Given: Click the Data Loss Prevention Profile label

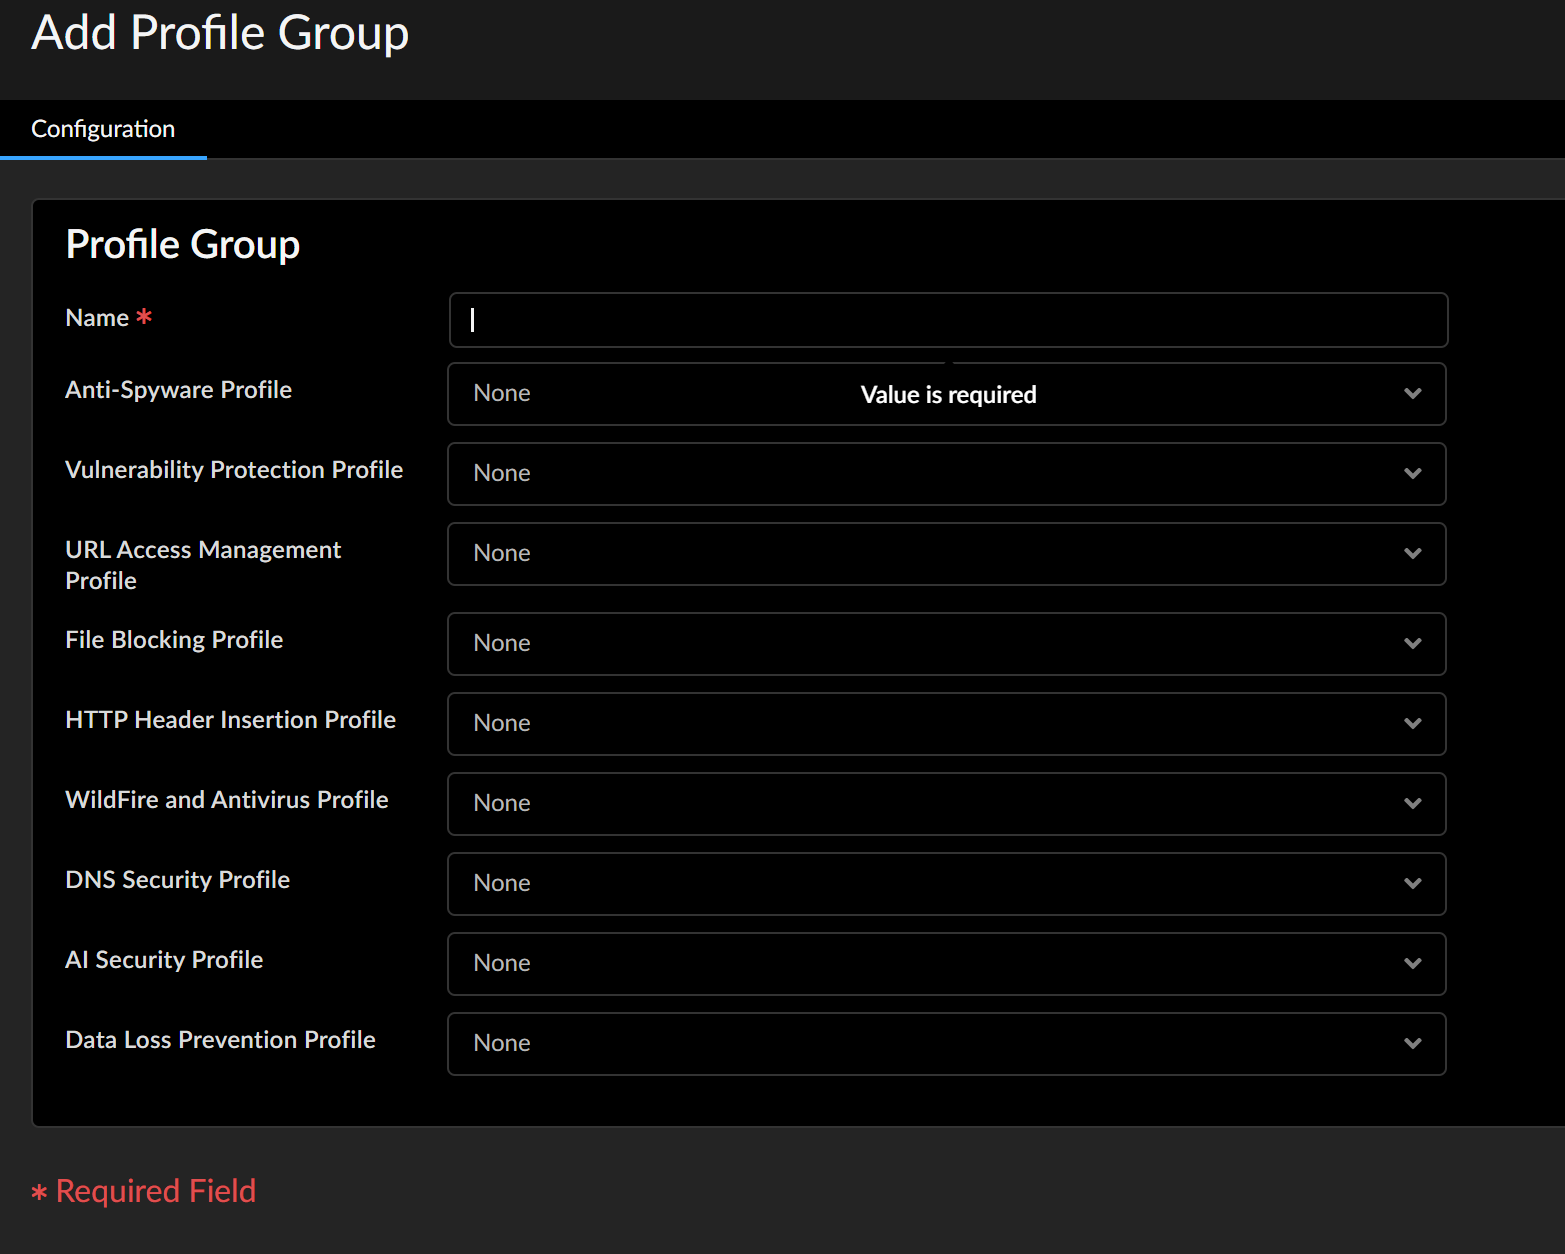Looking at the screenshot, I should (x=220, y=1040).
